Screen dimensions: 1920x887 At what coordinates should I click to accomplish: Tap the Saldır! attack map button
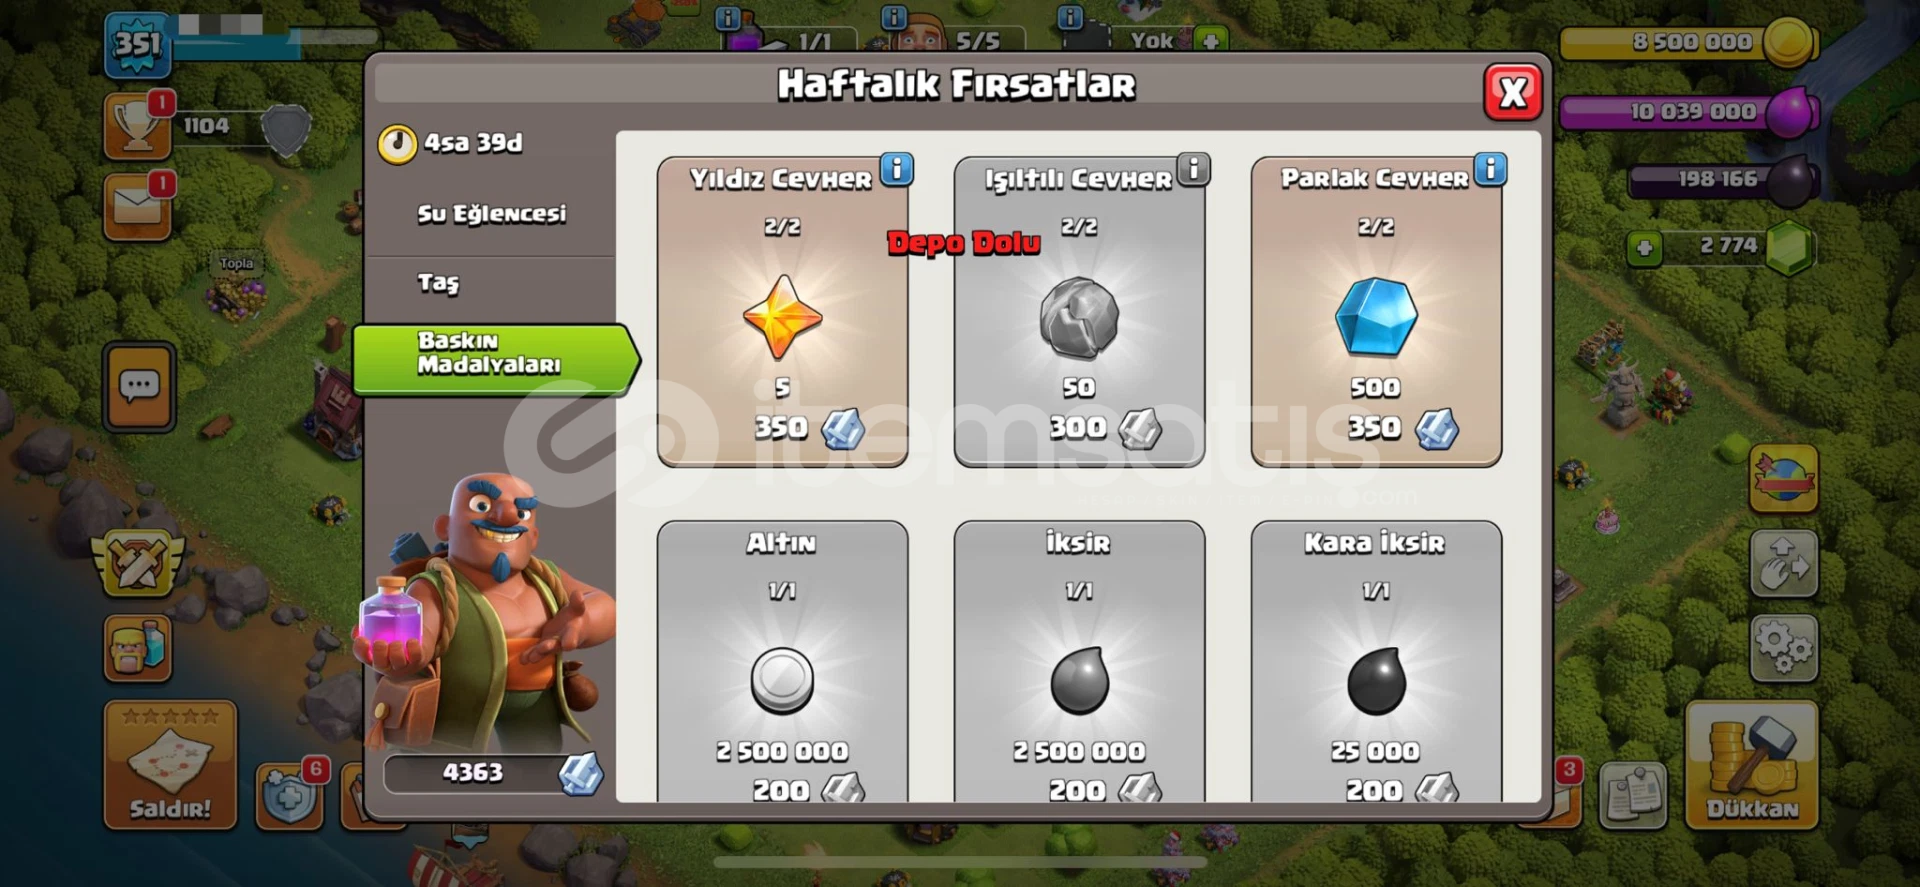(x=170, y=765)
